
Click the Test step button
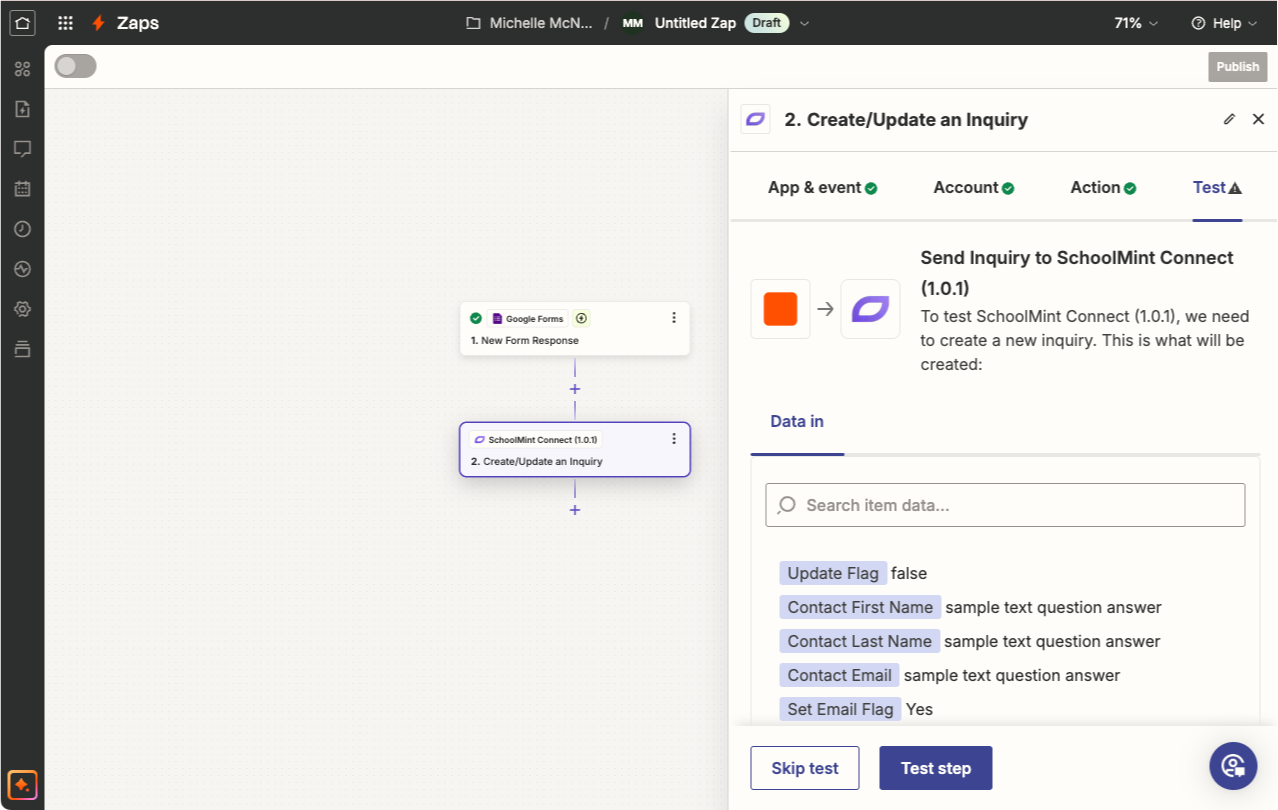point(936,768)
